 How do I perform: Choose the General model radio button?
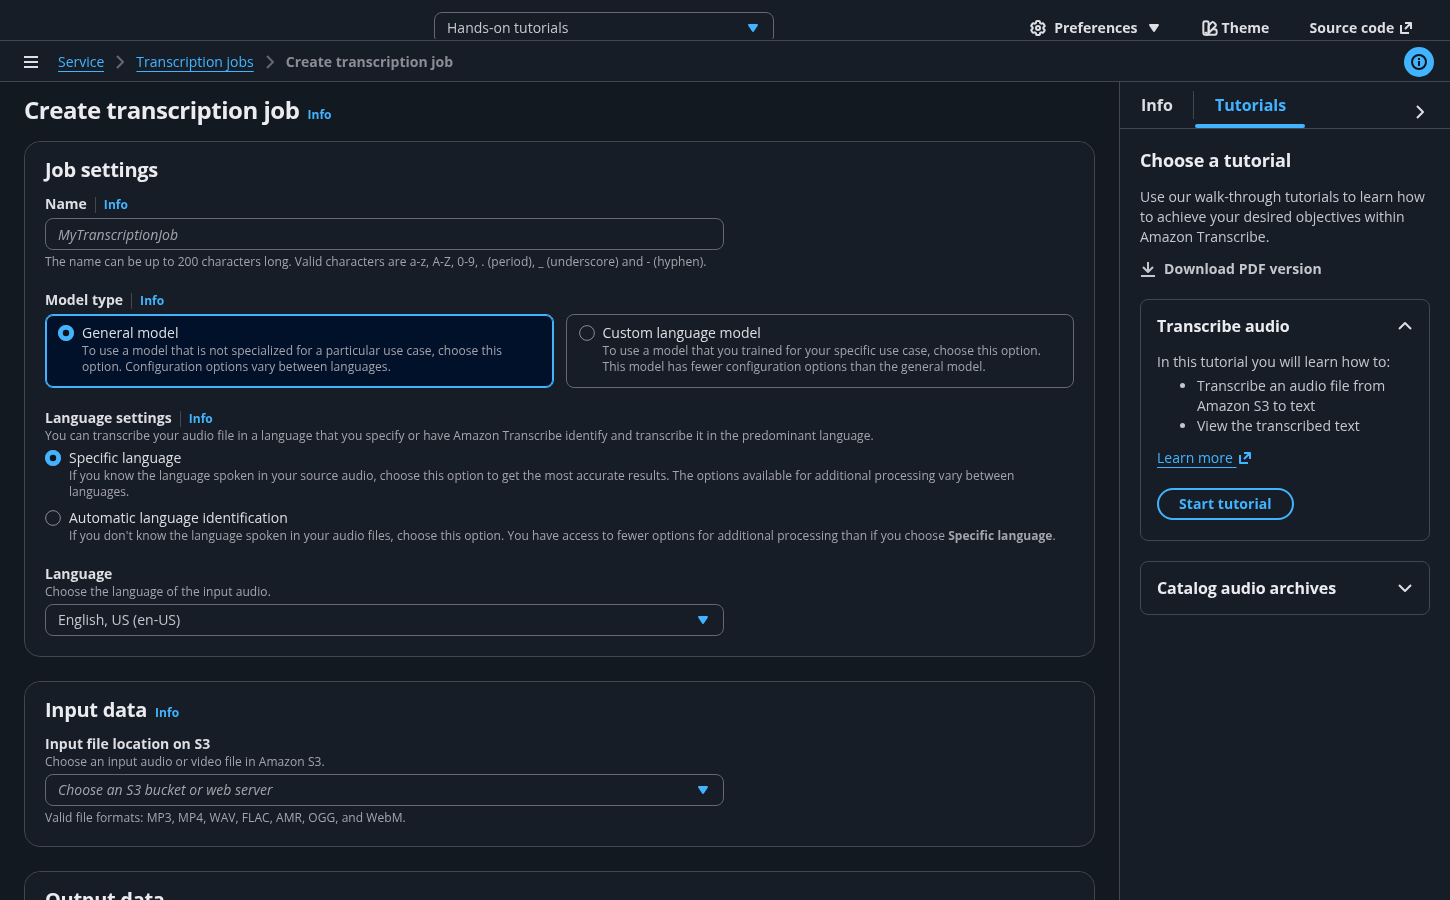point(66,333)
